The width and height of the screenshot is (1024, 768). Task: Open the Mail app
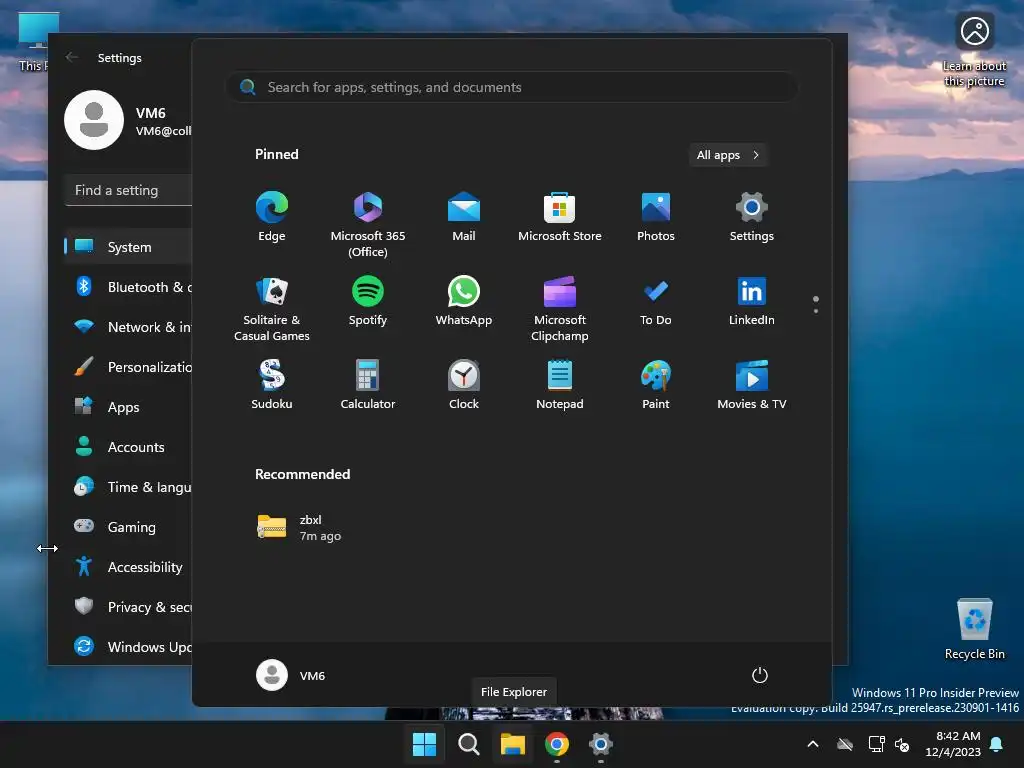point(464,217)
